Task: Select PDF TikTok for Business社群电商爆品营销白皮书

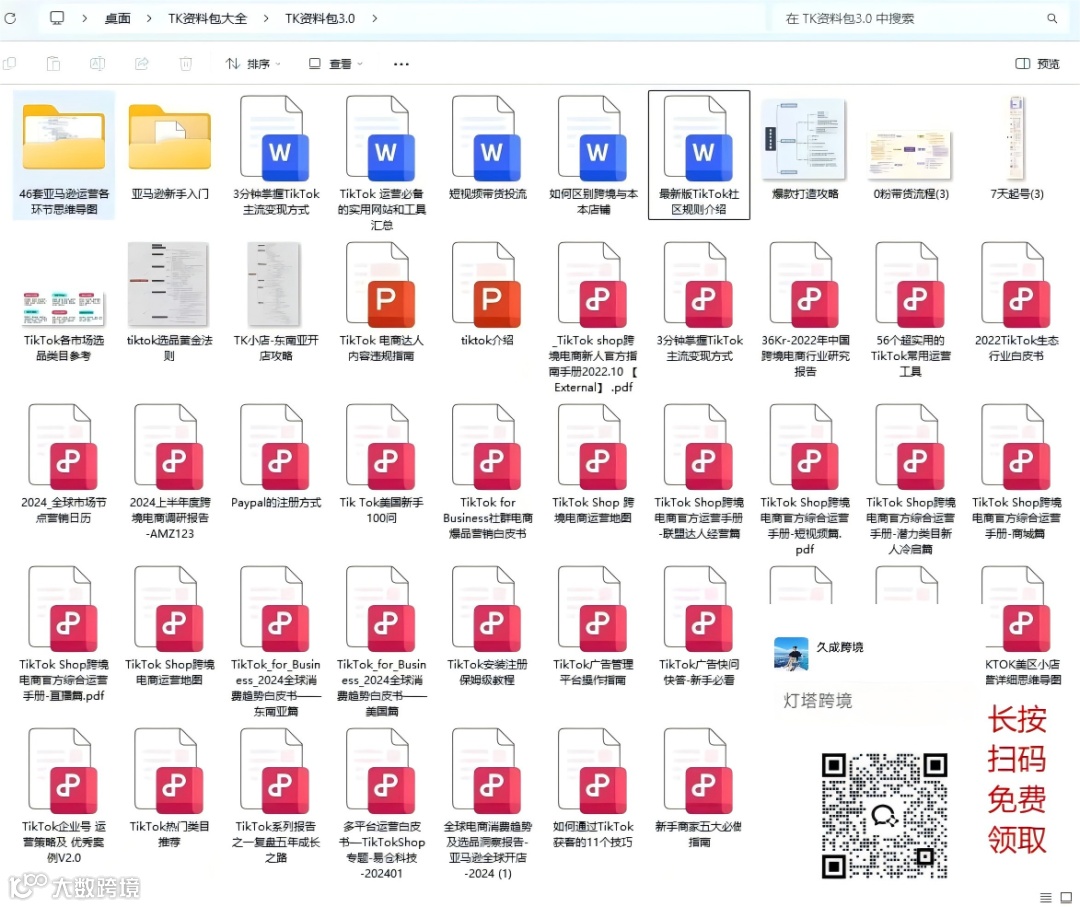Action: click(x=488, y=472)
